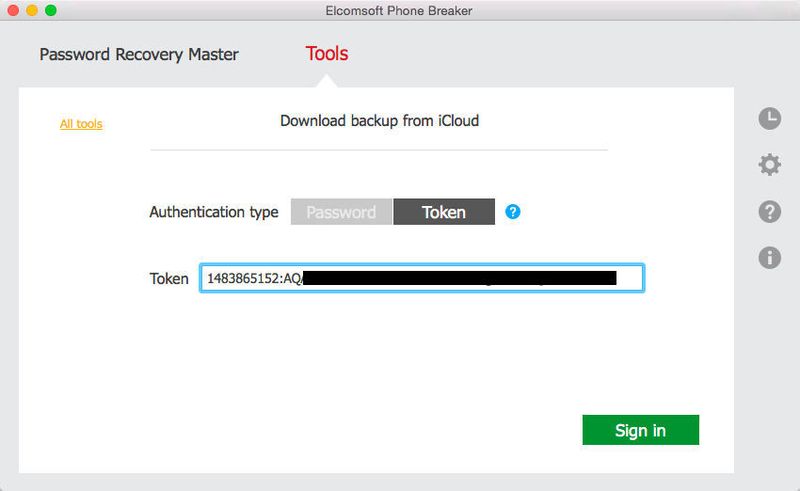
Task: Click the blue authentication help icon
Action: (x=513, y=211)
